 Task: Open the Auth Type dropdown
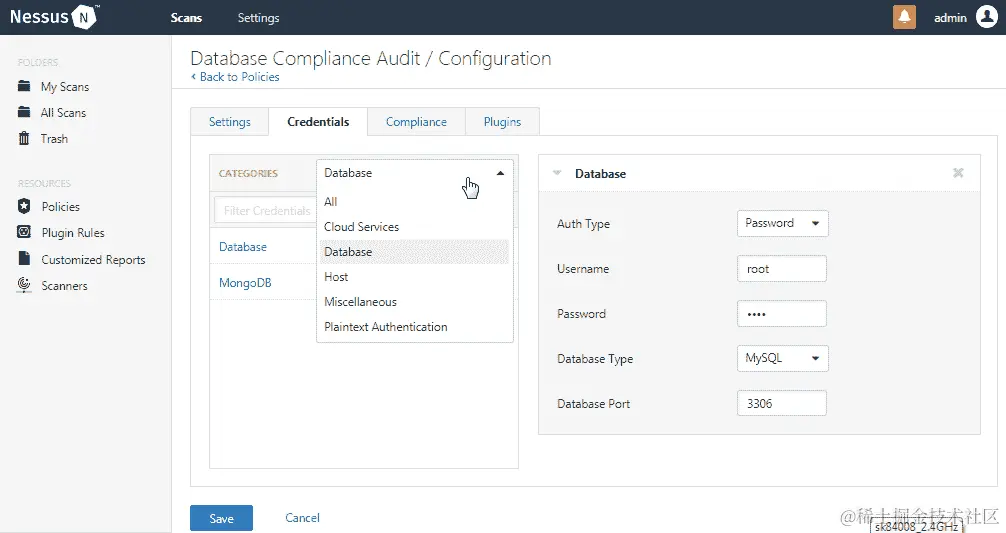click(782, 223)
